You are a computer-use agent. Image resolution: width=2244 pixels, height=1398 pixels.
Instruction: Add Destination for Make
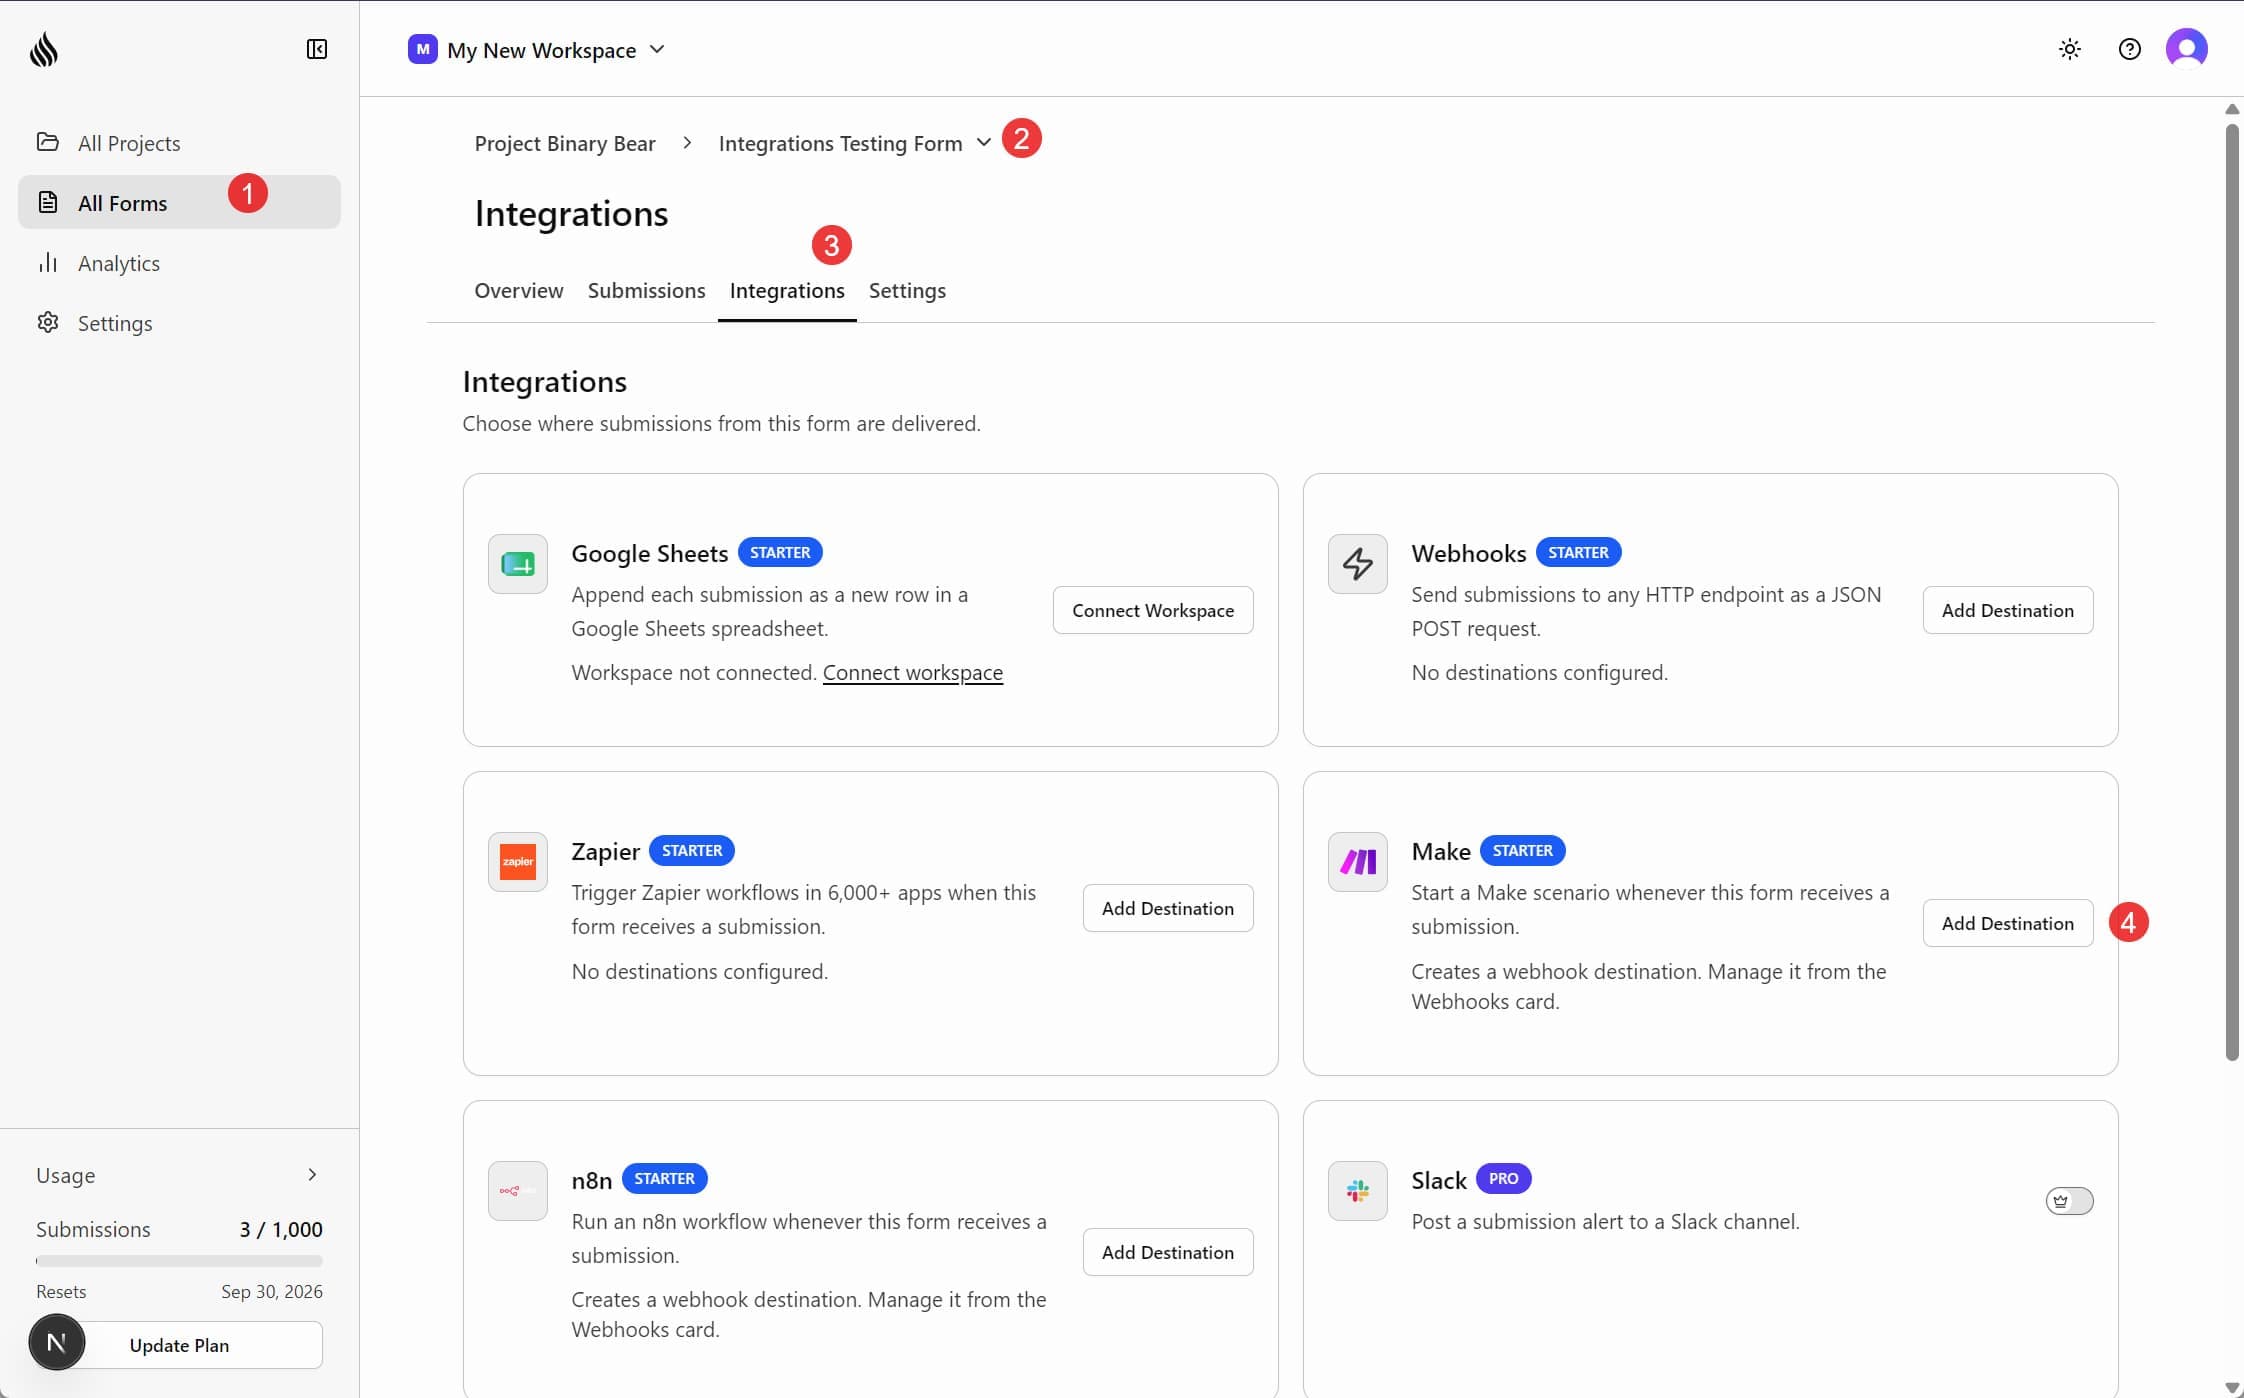2008,923
